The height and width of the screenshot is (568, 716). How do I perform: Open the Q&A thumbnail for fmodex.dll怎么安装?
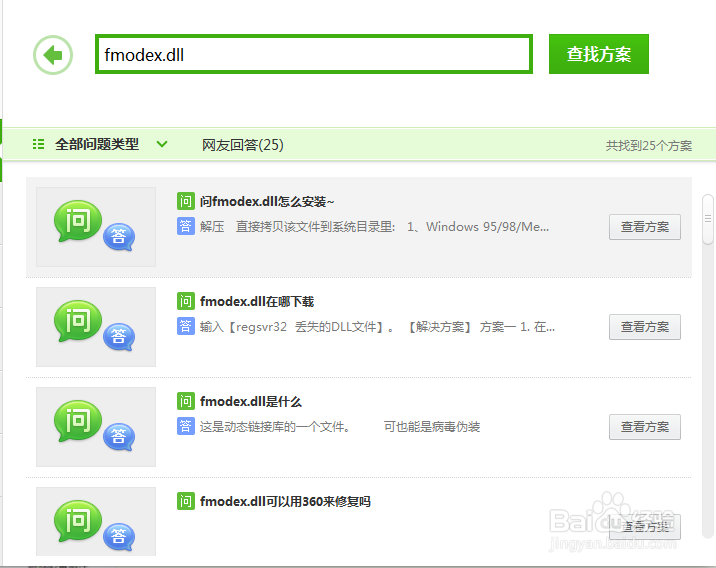[x=96, y=226]
